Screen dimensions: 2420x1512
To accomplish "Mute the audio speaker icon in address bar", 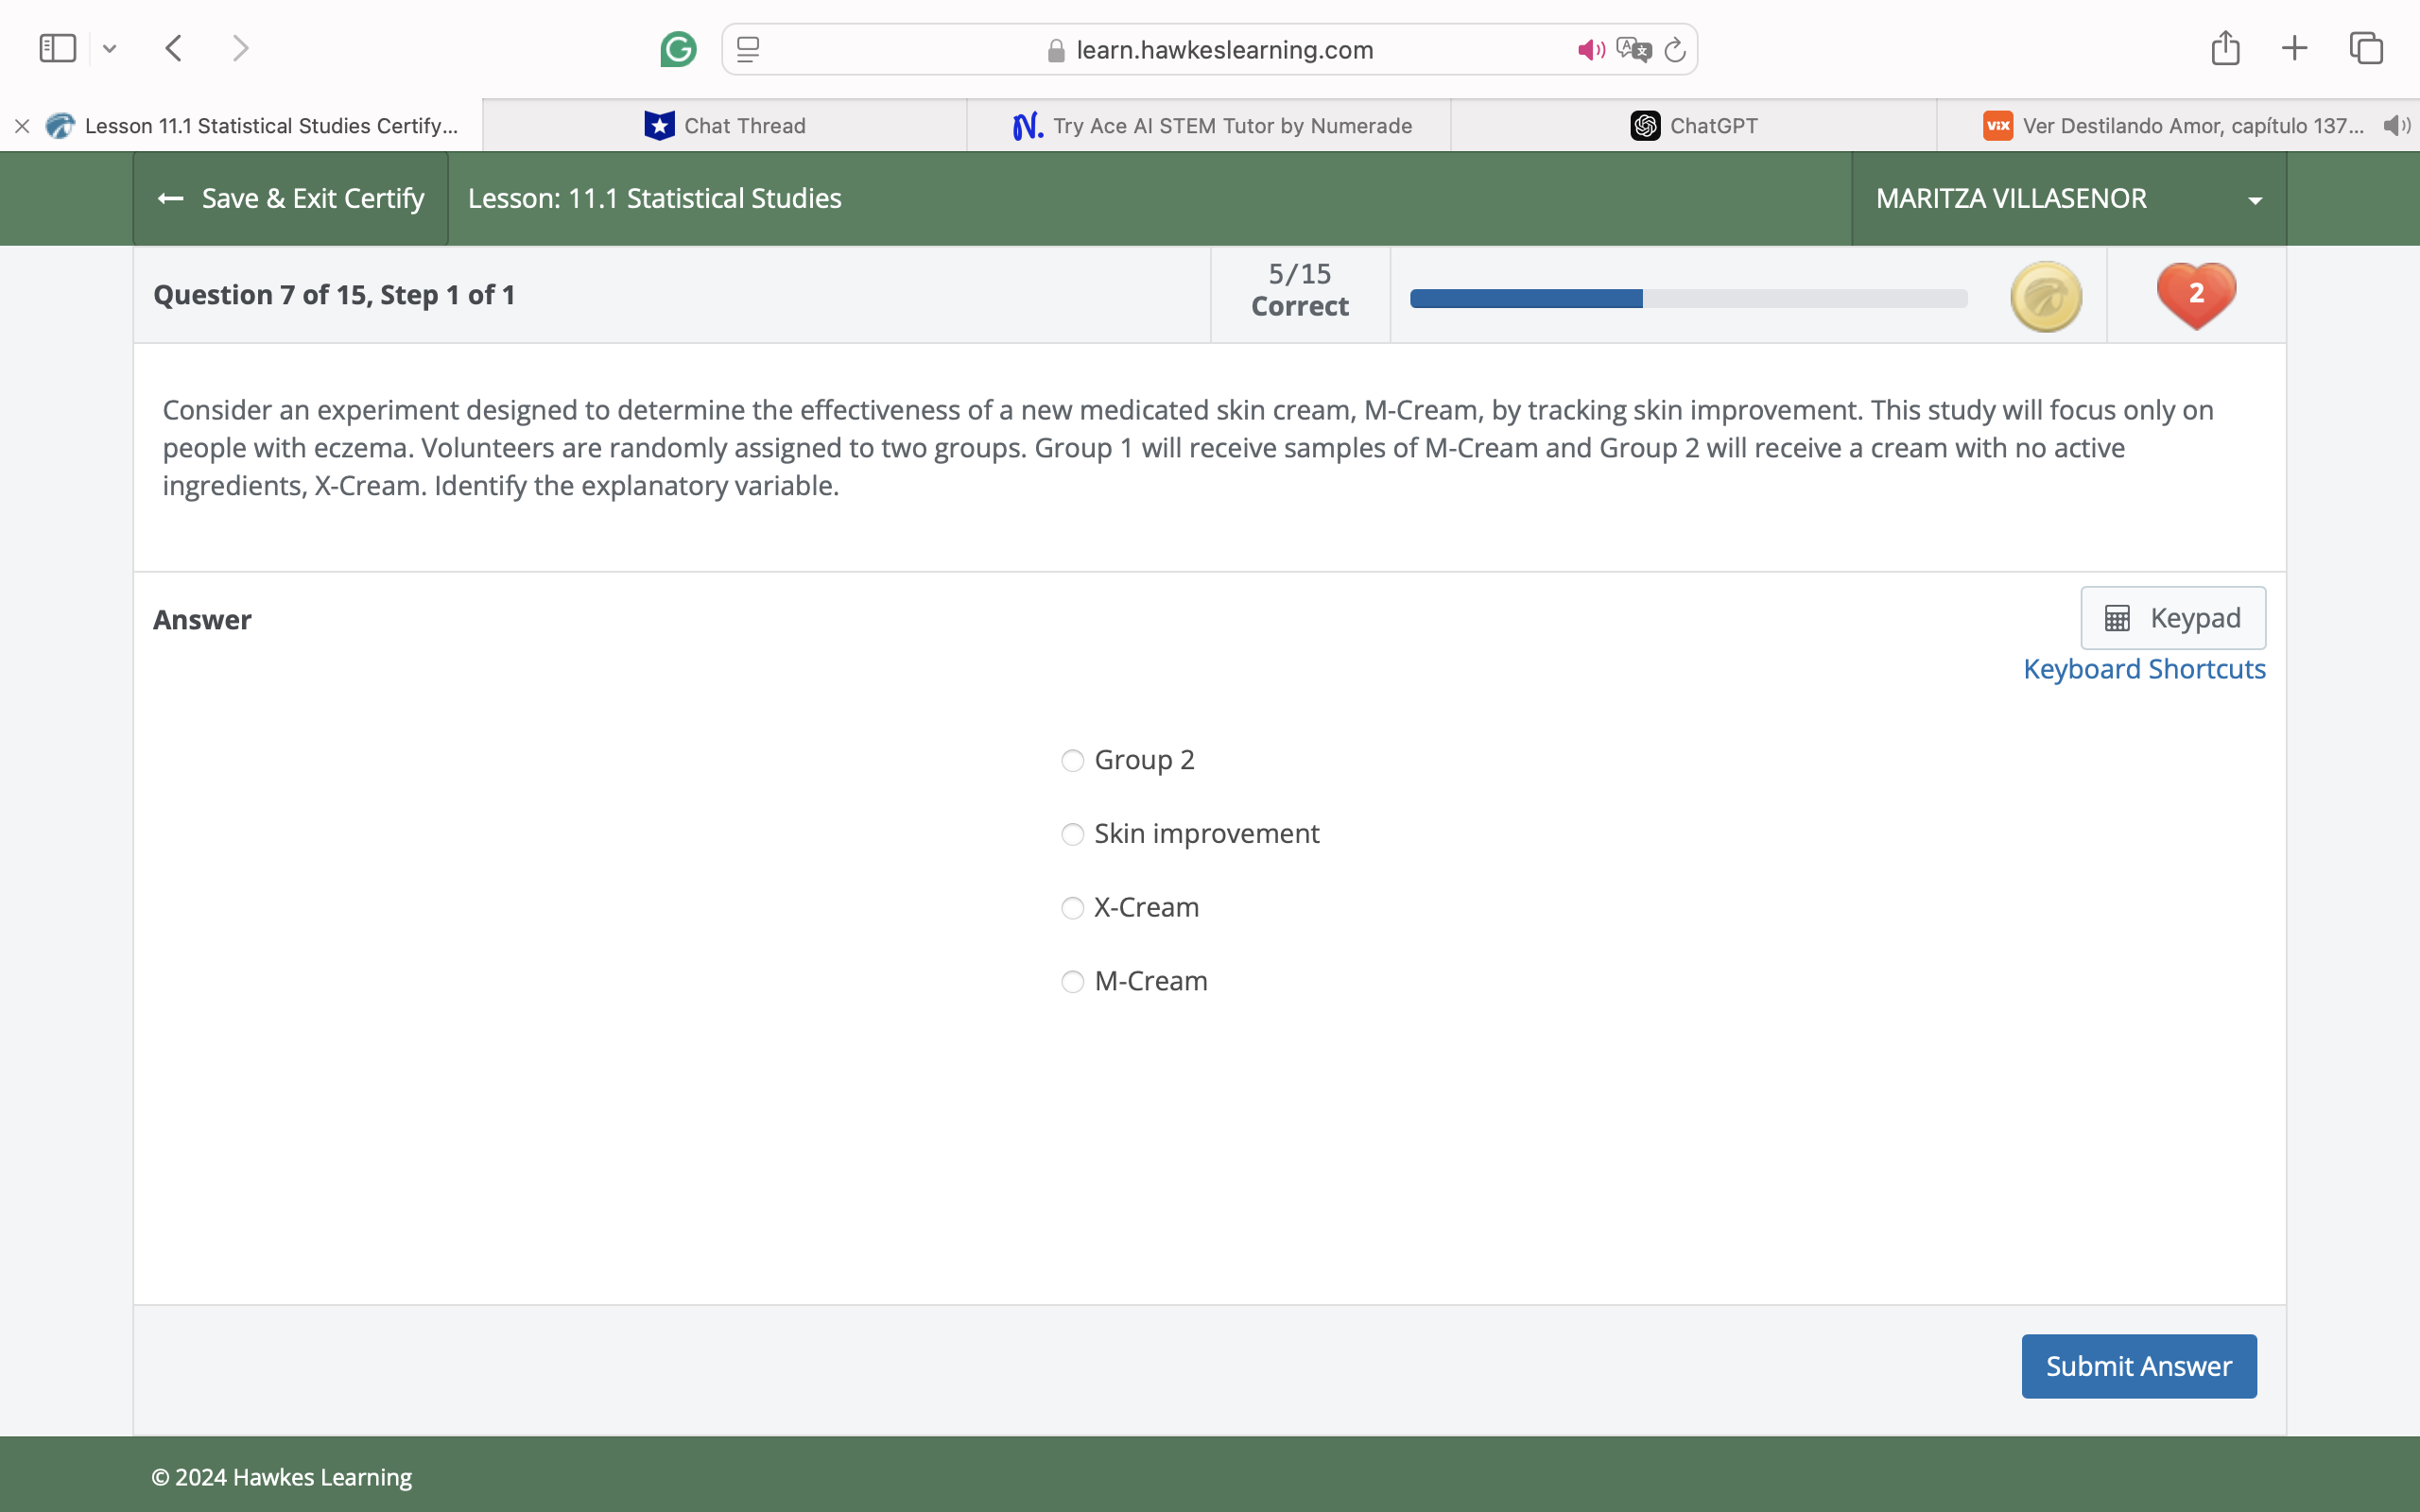I will 1590,50.
